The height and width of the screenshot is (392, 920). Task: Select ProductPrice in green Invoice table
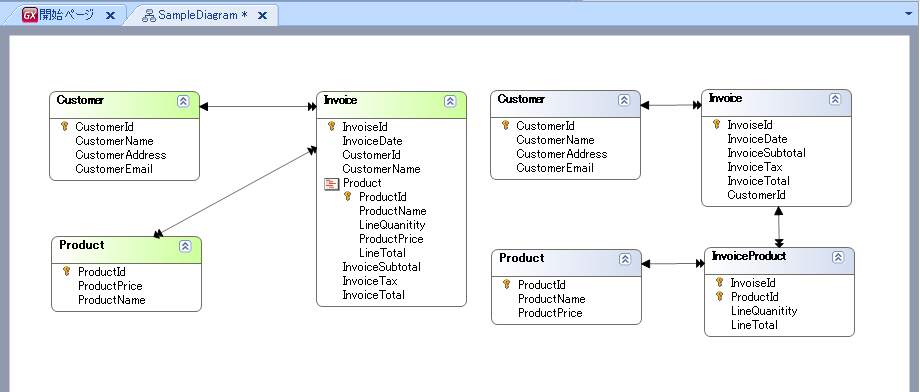click(x=391, y=239)
